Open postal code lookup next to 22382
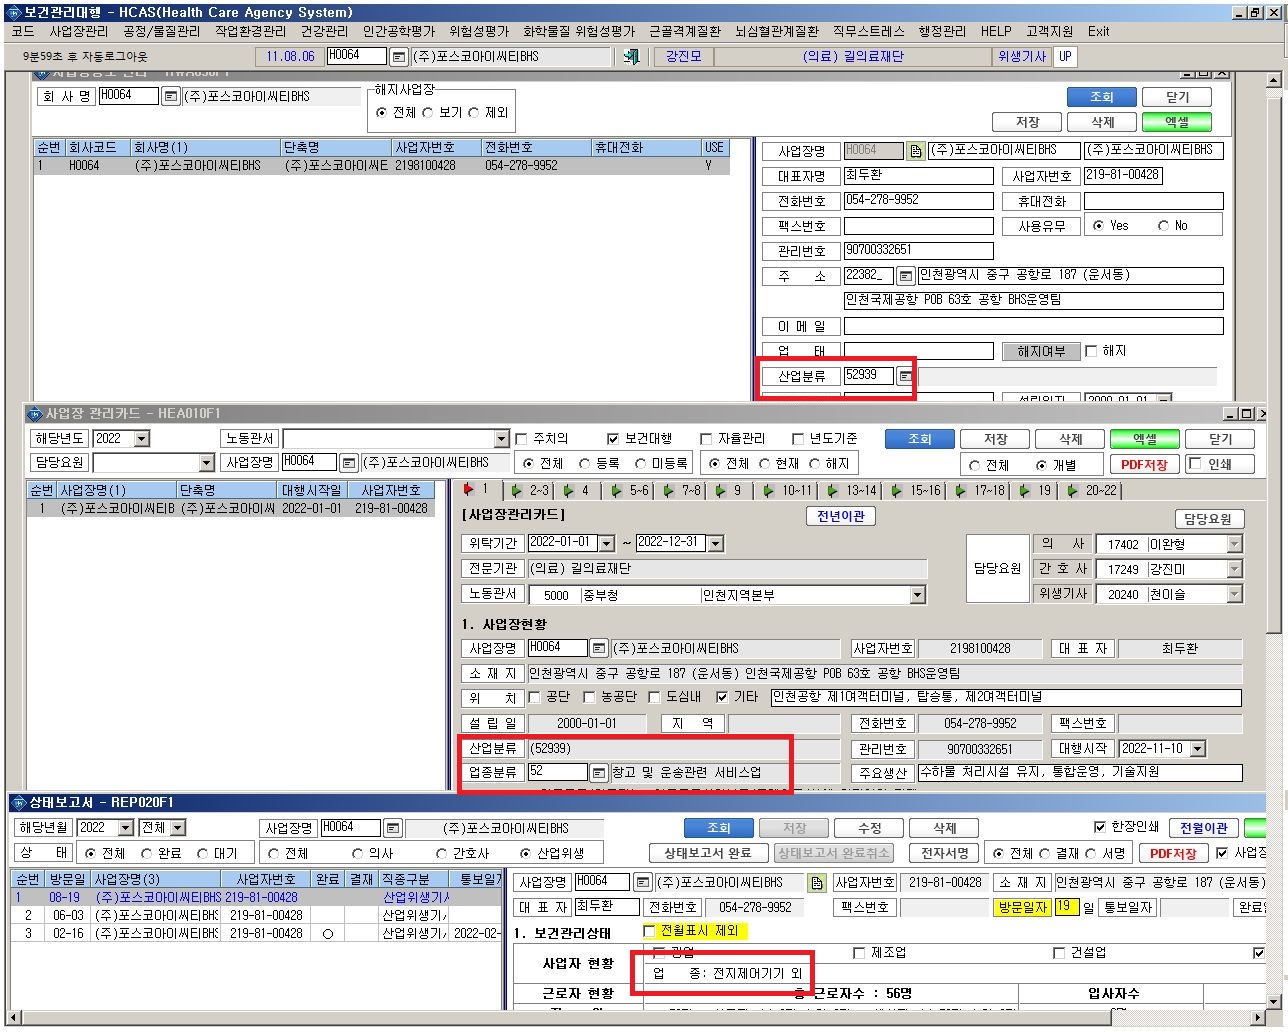 905,276
